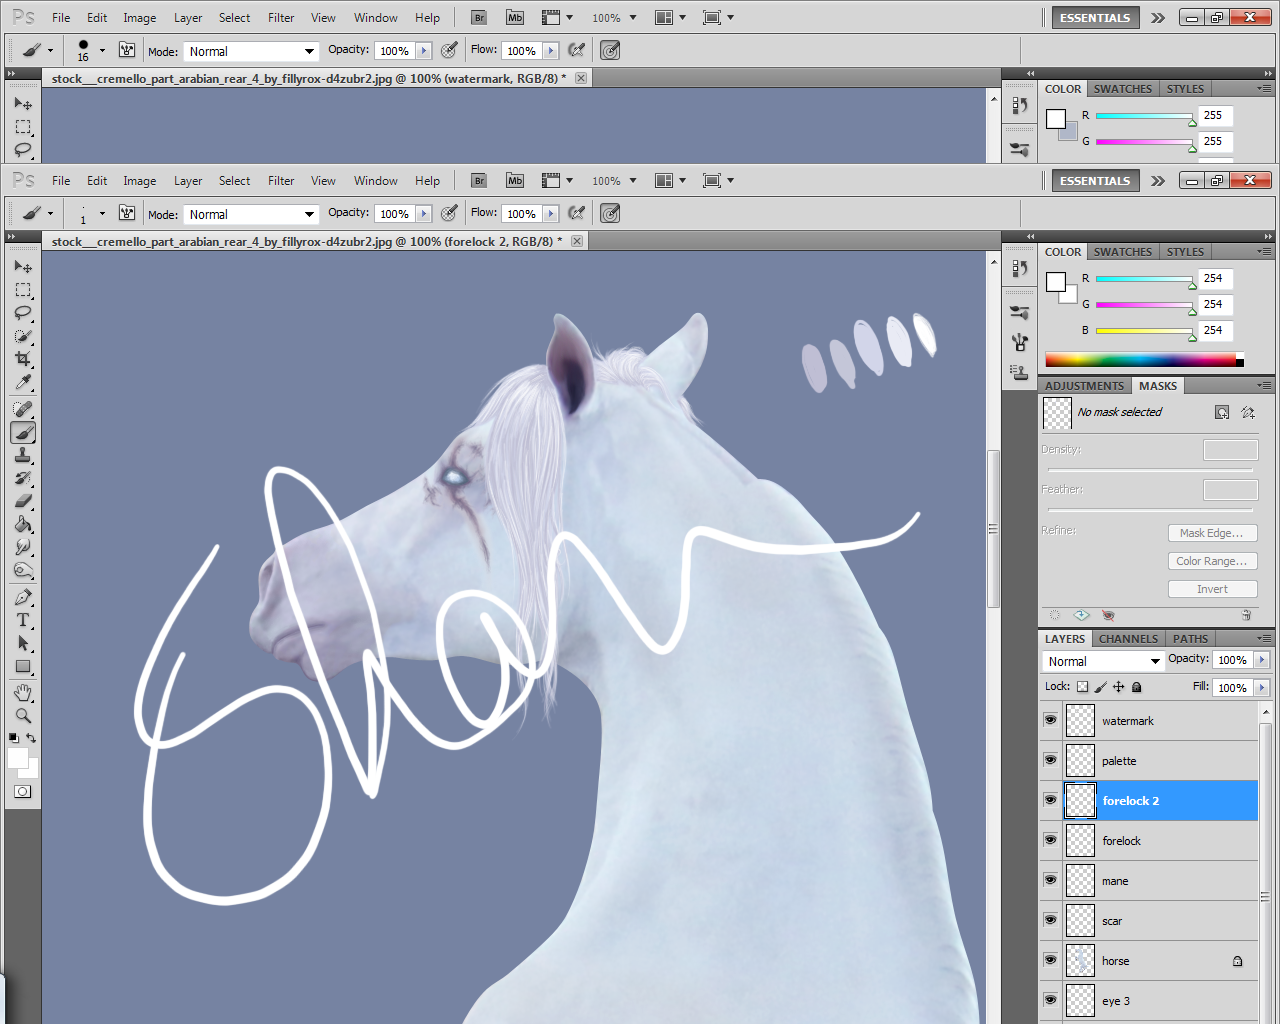The width and height of the screenshot is (1280, 1024).
Task: Select the Path Selection tool
Action: pos(23,643)
